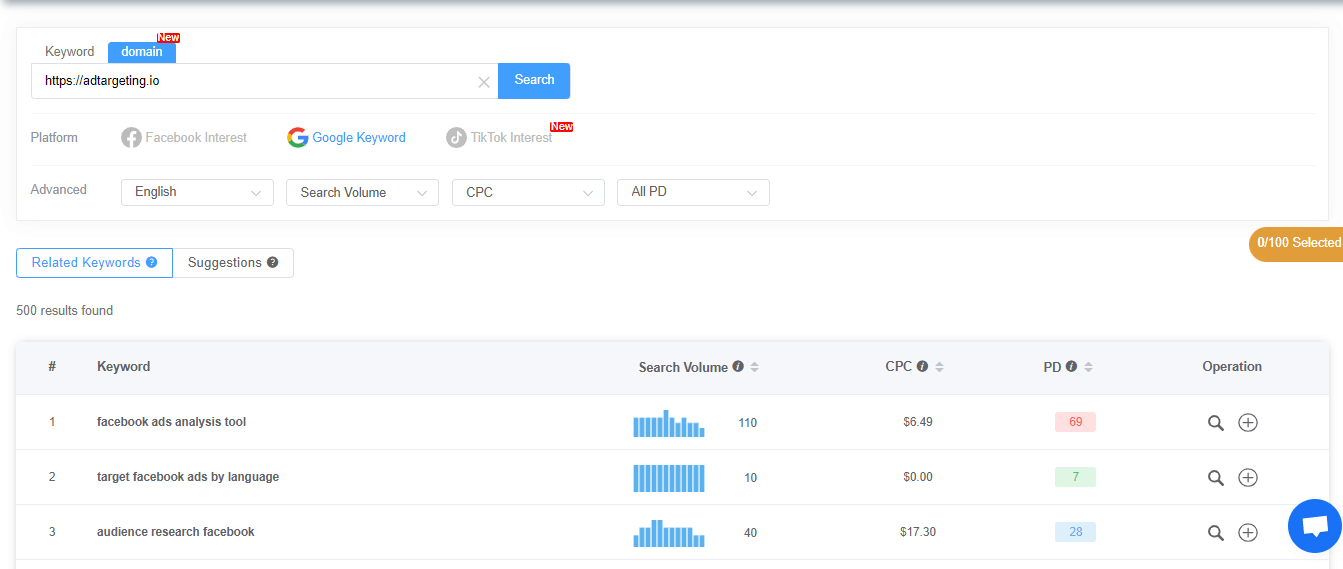Image resolution: width=1343 pixels, height=569 pixels.
Task: Open the live chat bubble
Action: [x=1314, y=526]
